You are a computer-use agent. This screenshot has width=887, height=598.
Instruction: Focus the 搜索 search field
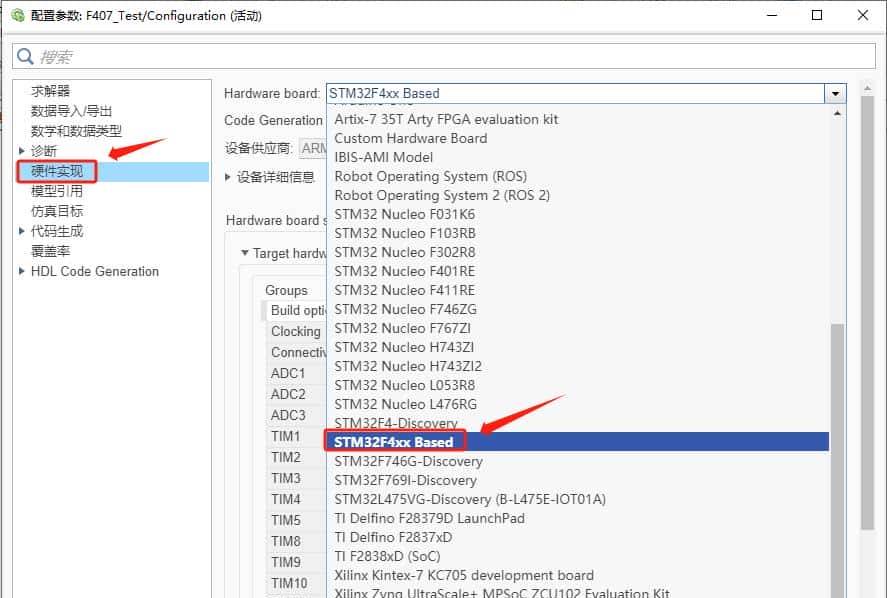[x=444, y=57]
